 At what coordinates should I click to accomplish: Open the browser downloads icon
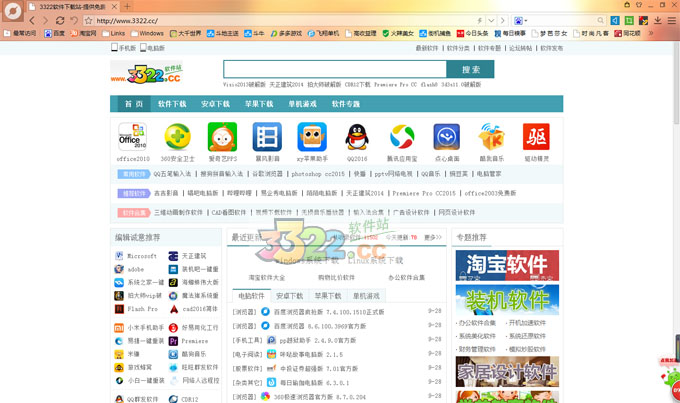pyautogui.click(x=658, y=20)
